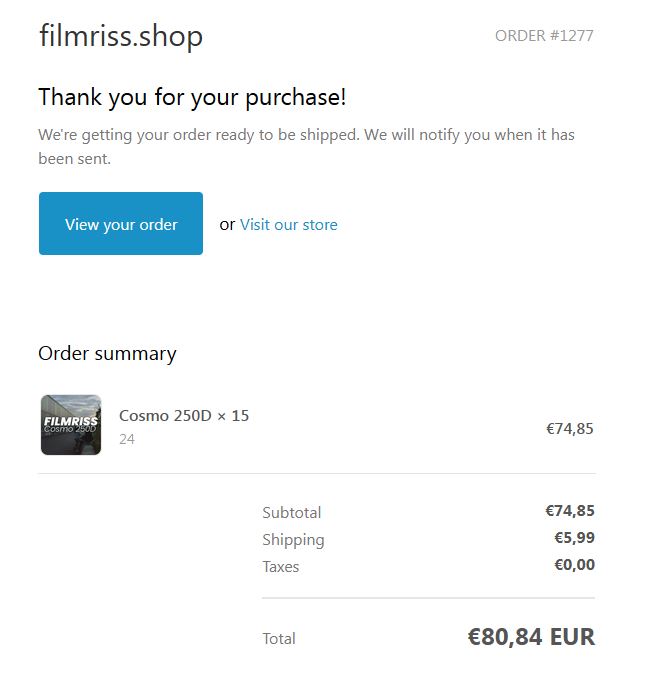
Task: Click the taxes amount €0,00
Action: (574, 565)
